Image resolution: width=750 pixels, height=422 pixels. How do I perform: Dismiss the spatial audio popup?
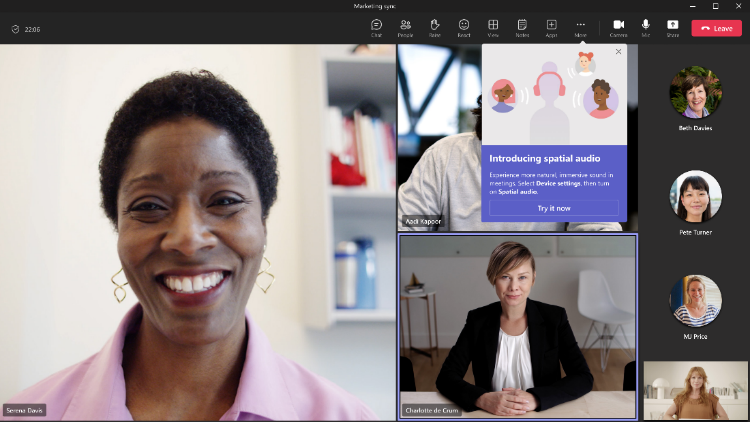click(x=618, y=52)
